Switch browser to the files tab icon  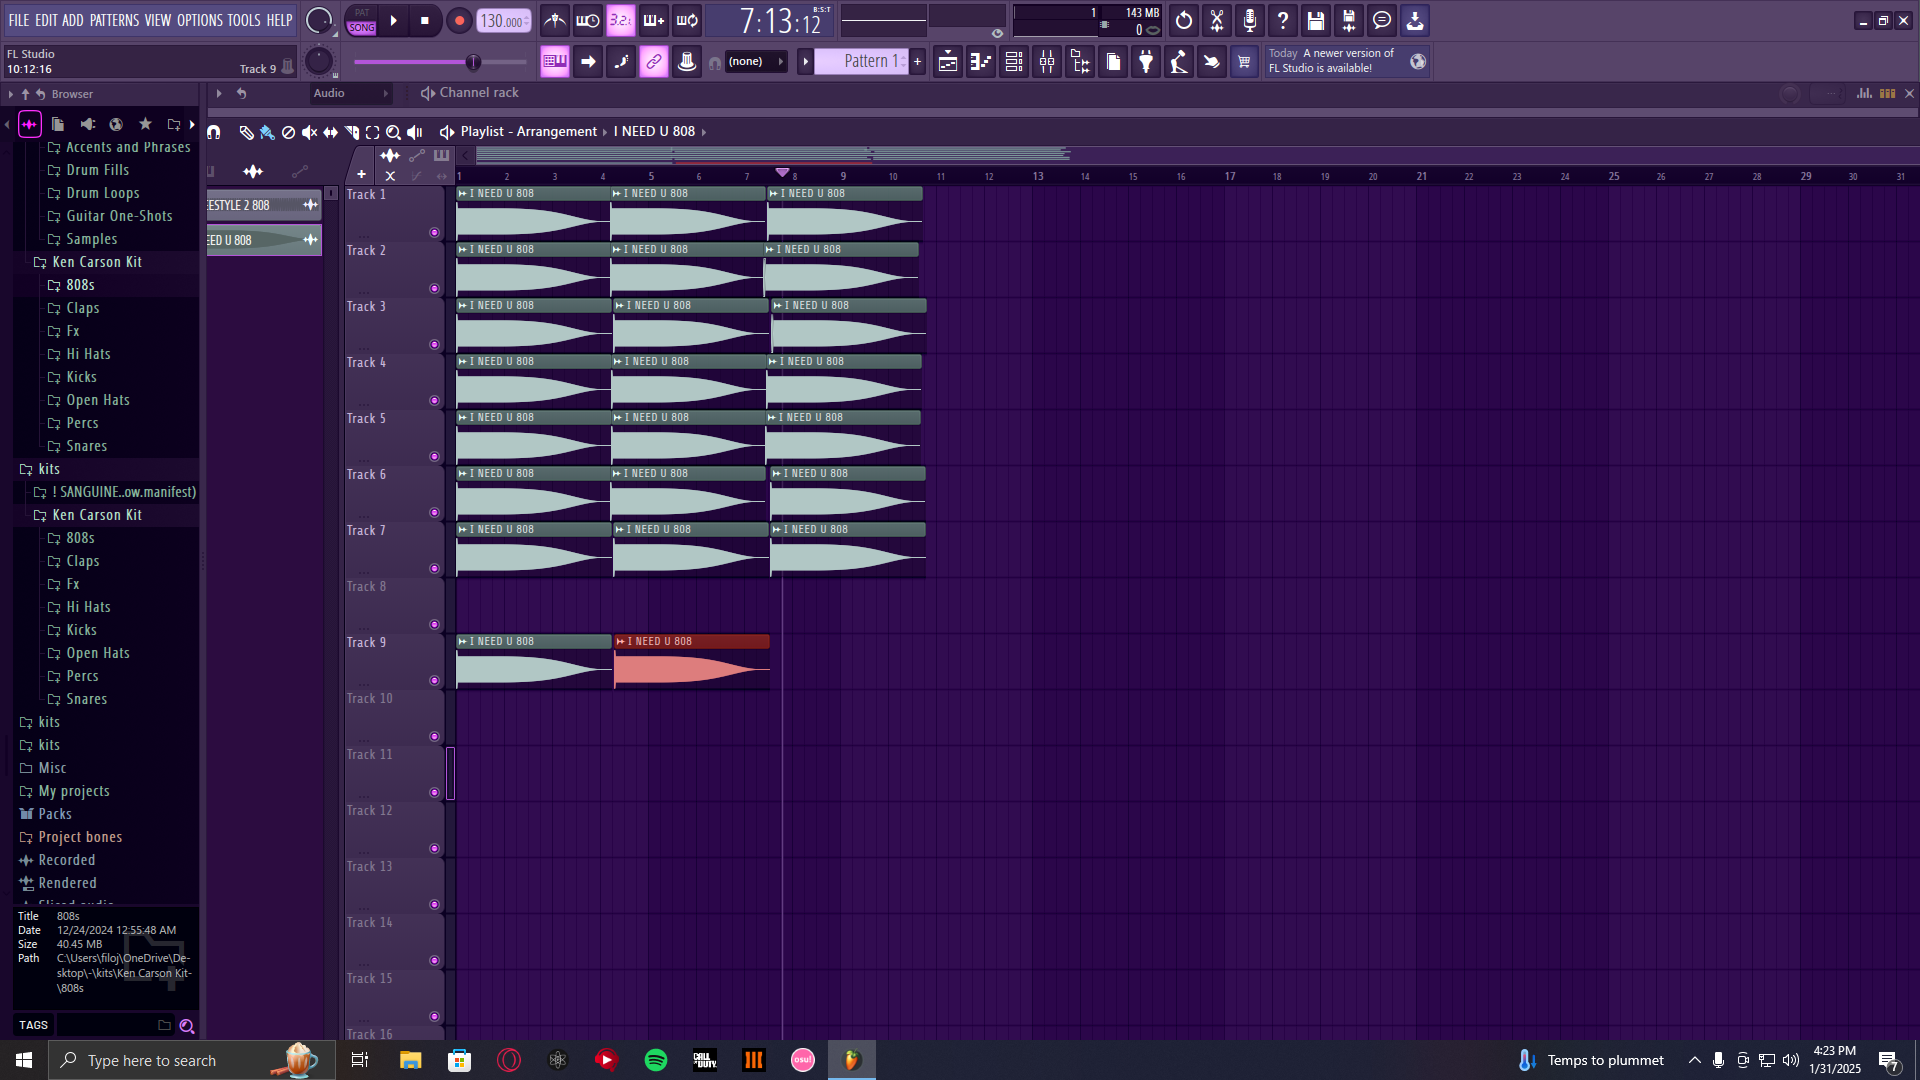58,124
